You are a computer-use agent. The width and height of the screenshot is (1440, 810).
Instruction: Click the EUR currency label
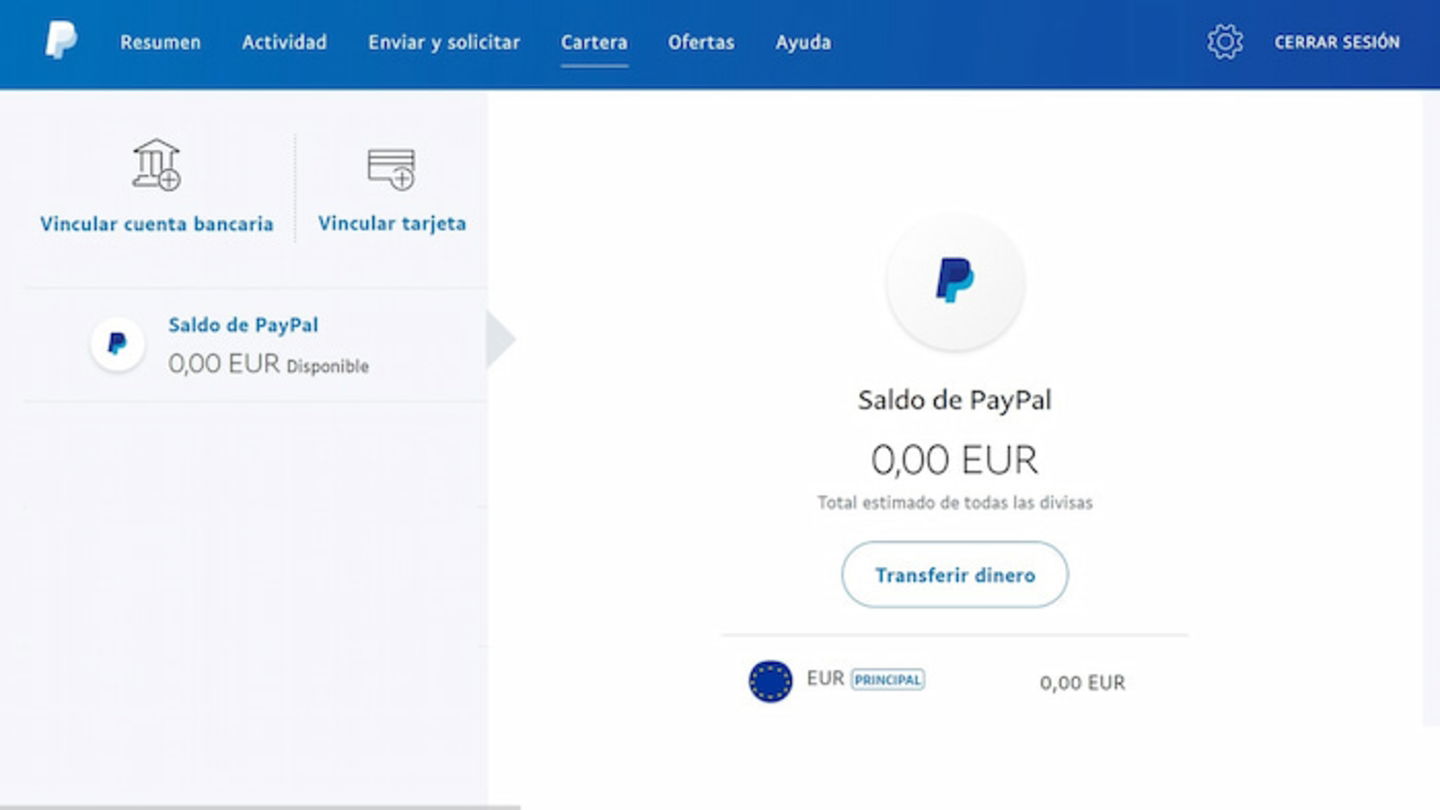coord(825,679)
